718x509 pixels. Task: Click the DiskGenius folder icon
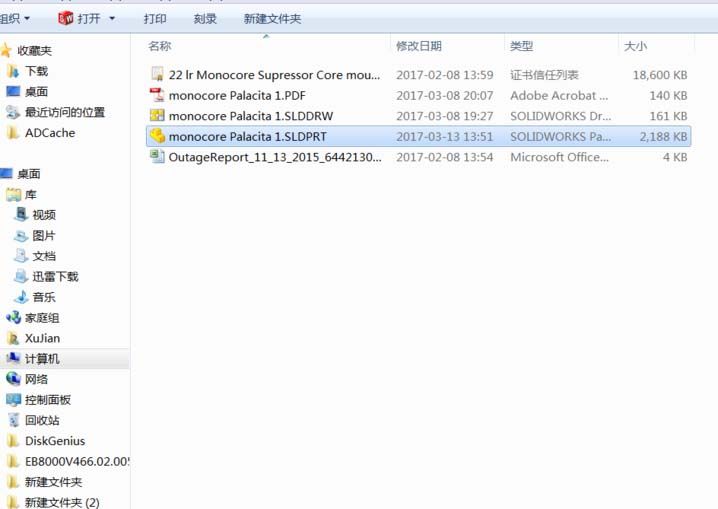[13, 441]
